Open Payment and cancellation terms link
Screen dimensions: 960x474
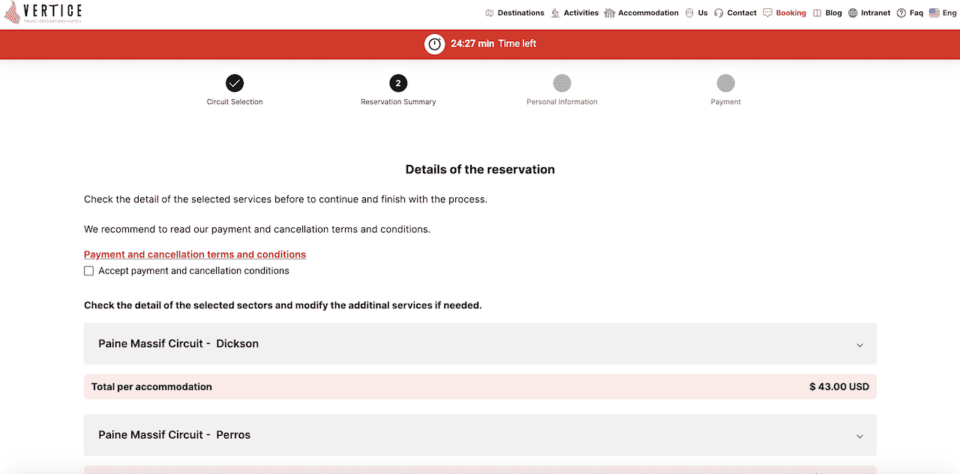tap(194, 255)
